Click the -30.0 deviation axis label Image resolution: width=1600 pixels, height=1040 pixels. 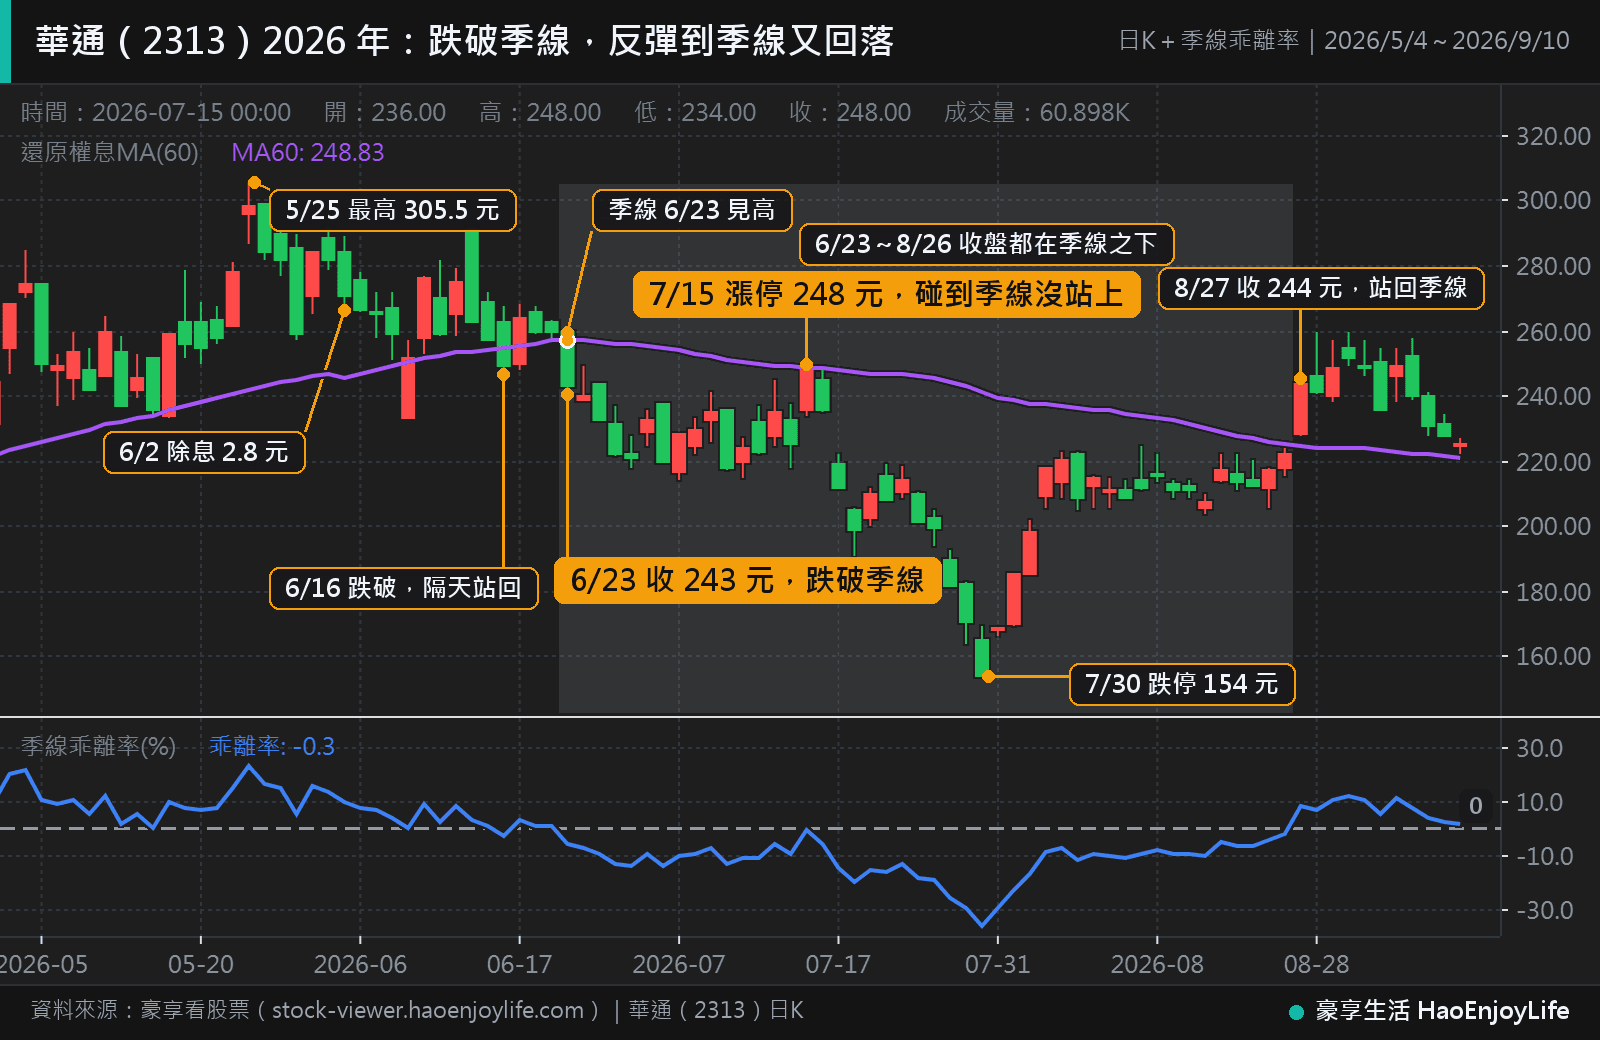pos(1545,910)
